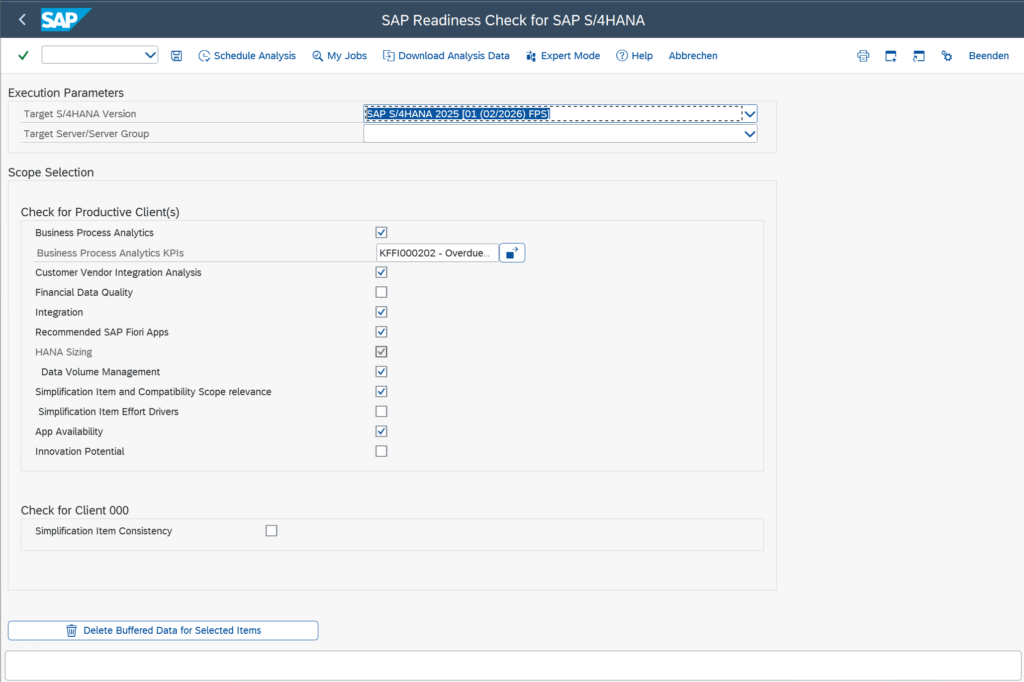Click the "Check for Productive Client(s)" heading
This screenshot has width=1024, height=682.
tap(100, 212)
